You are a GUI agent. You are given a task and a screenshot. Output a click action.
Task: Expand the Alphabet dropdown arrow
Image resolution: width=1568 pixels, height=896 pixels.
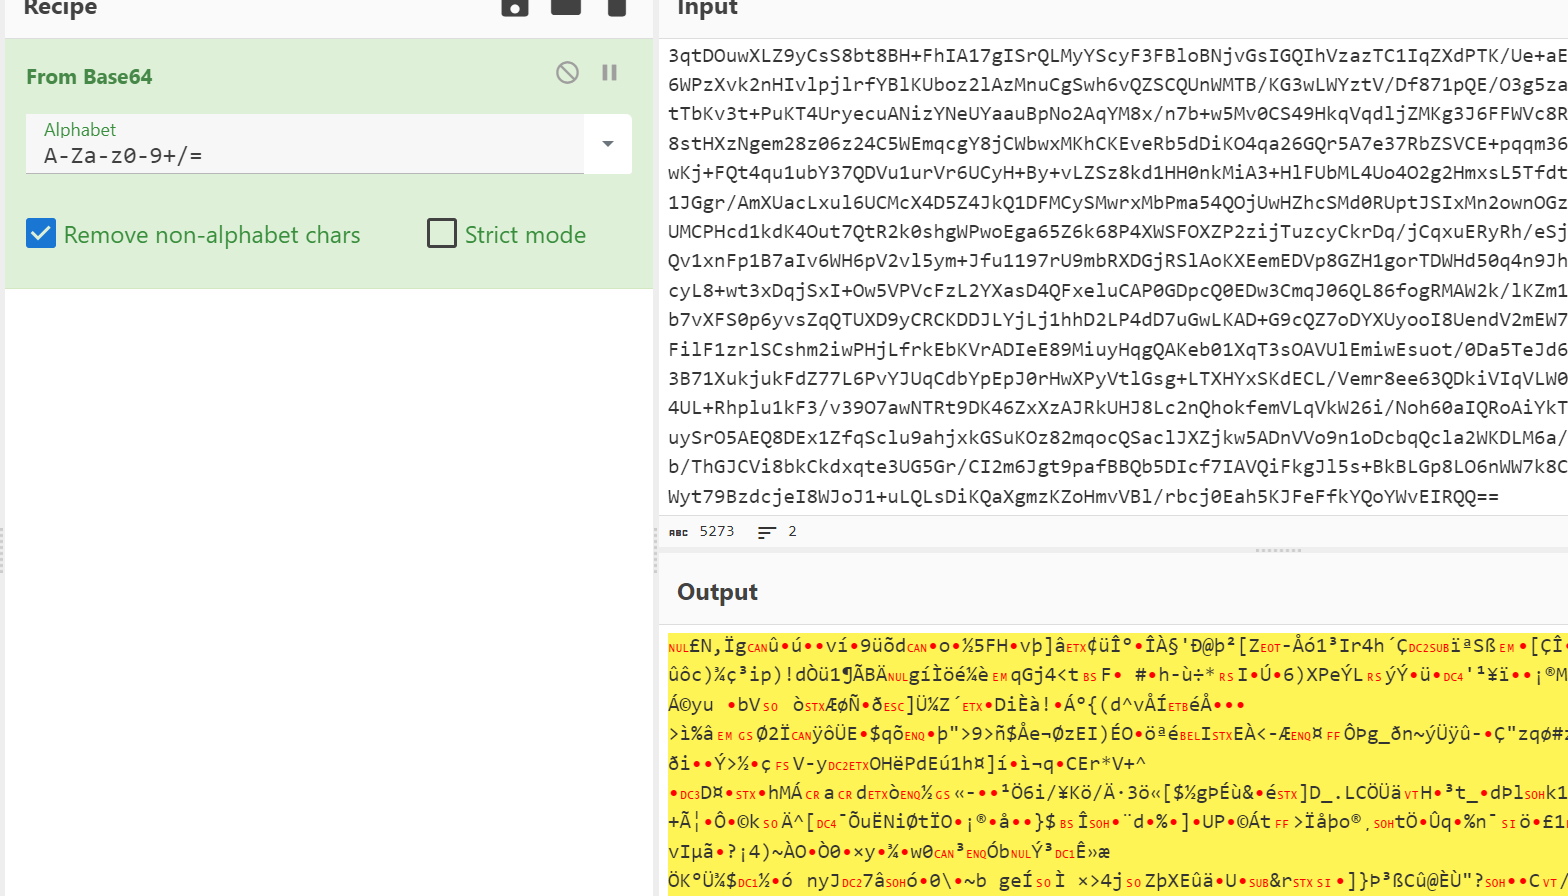[x=607, y=144]
